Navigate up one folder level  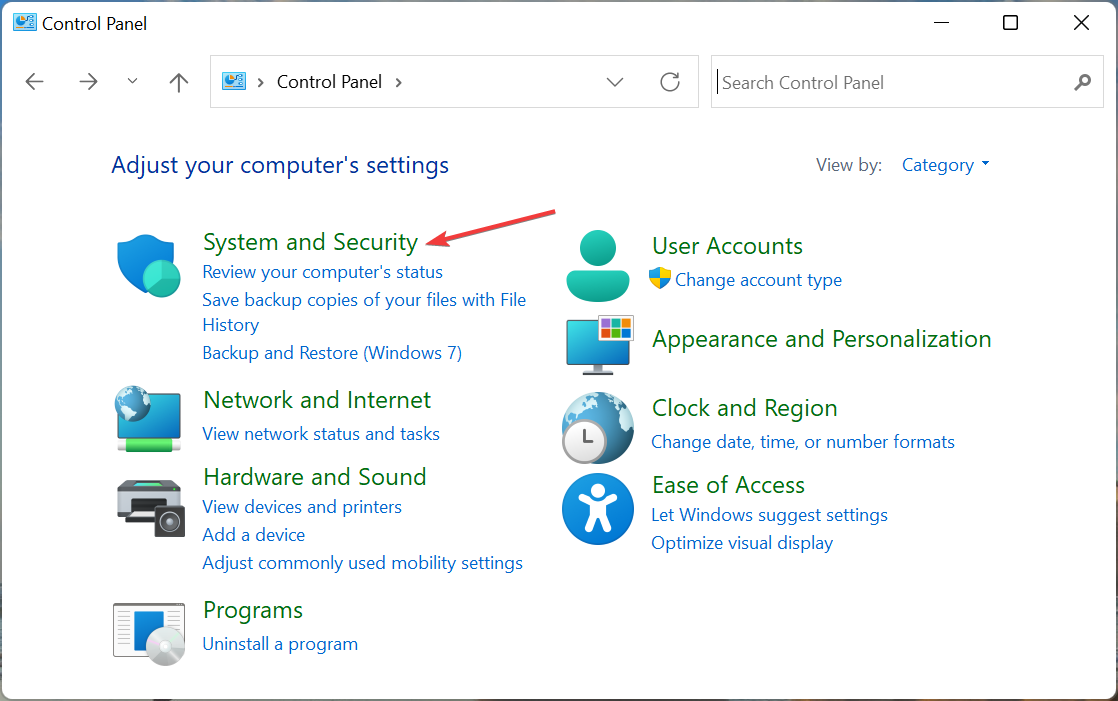click(x=178, y=82)
